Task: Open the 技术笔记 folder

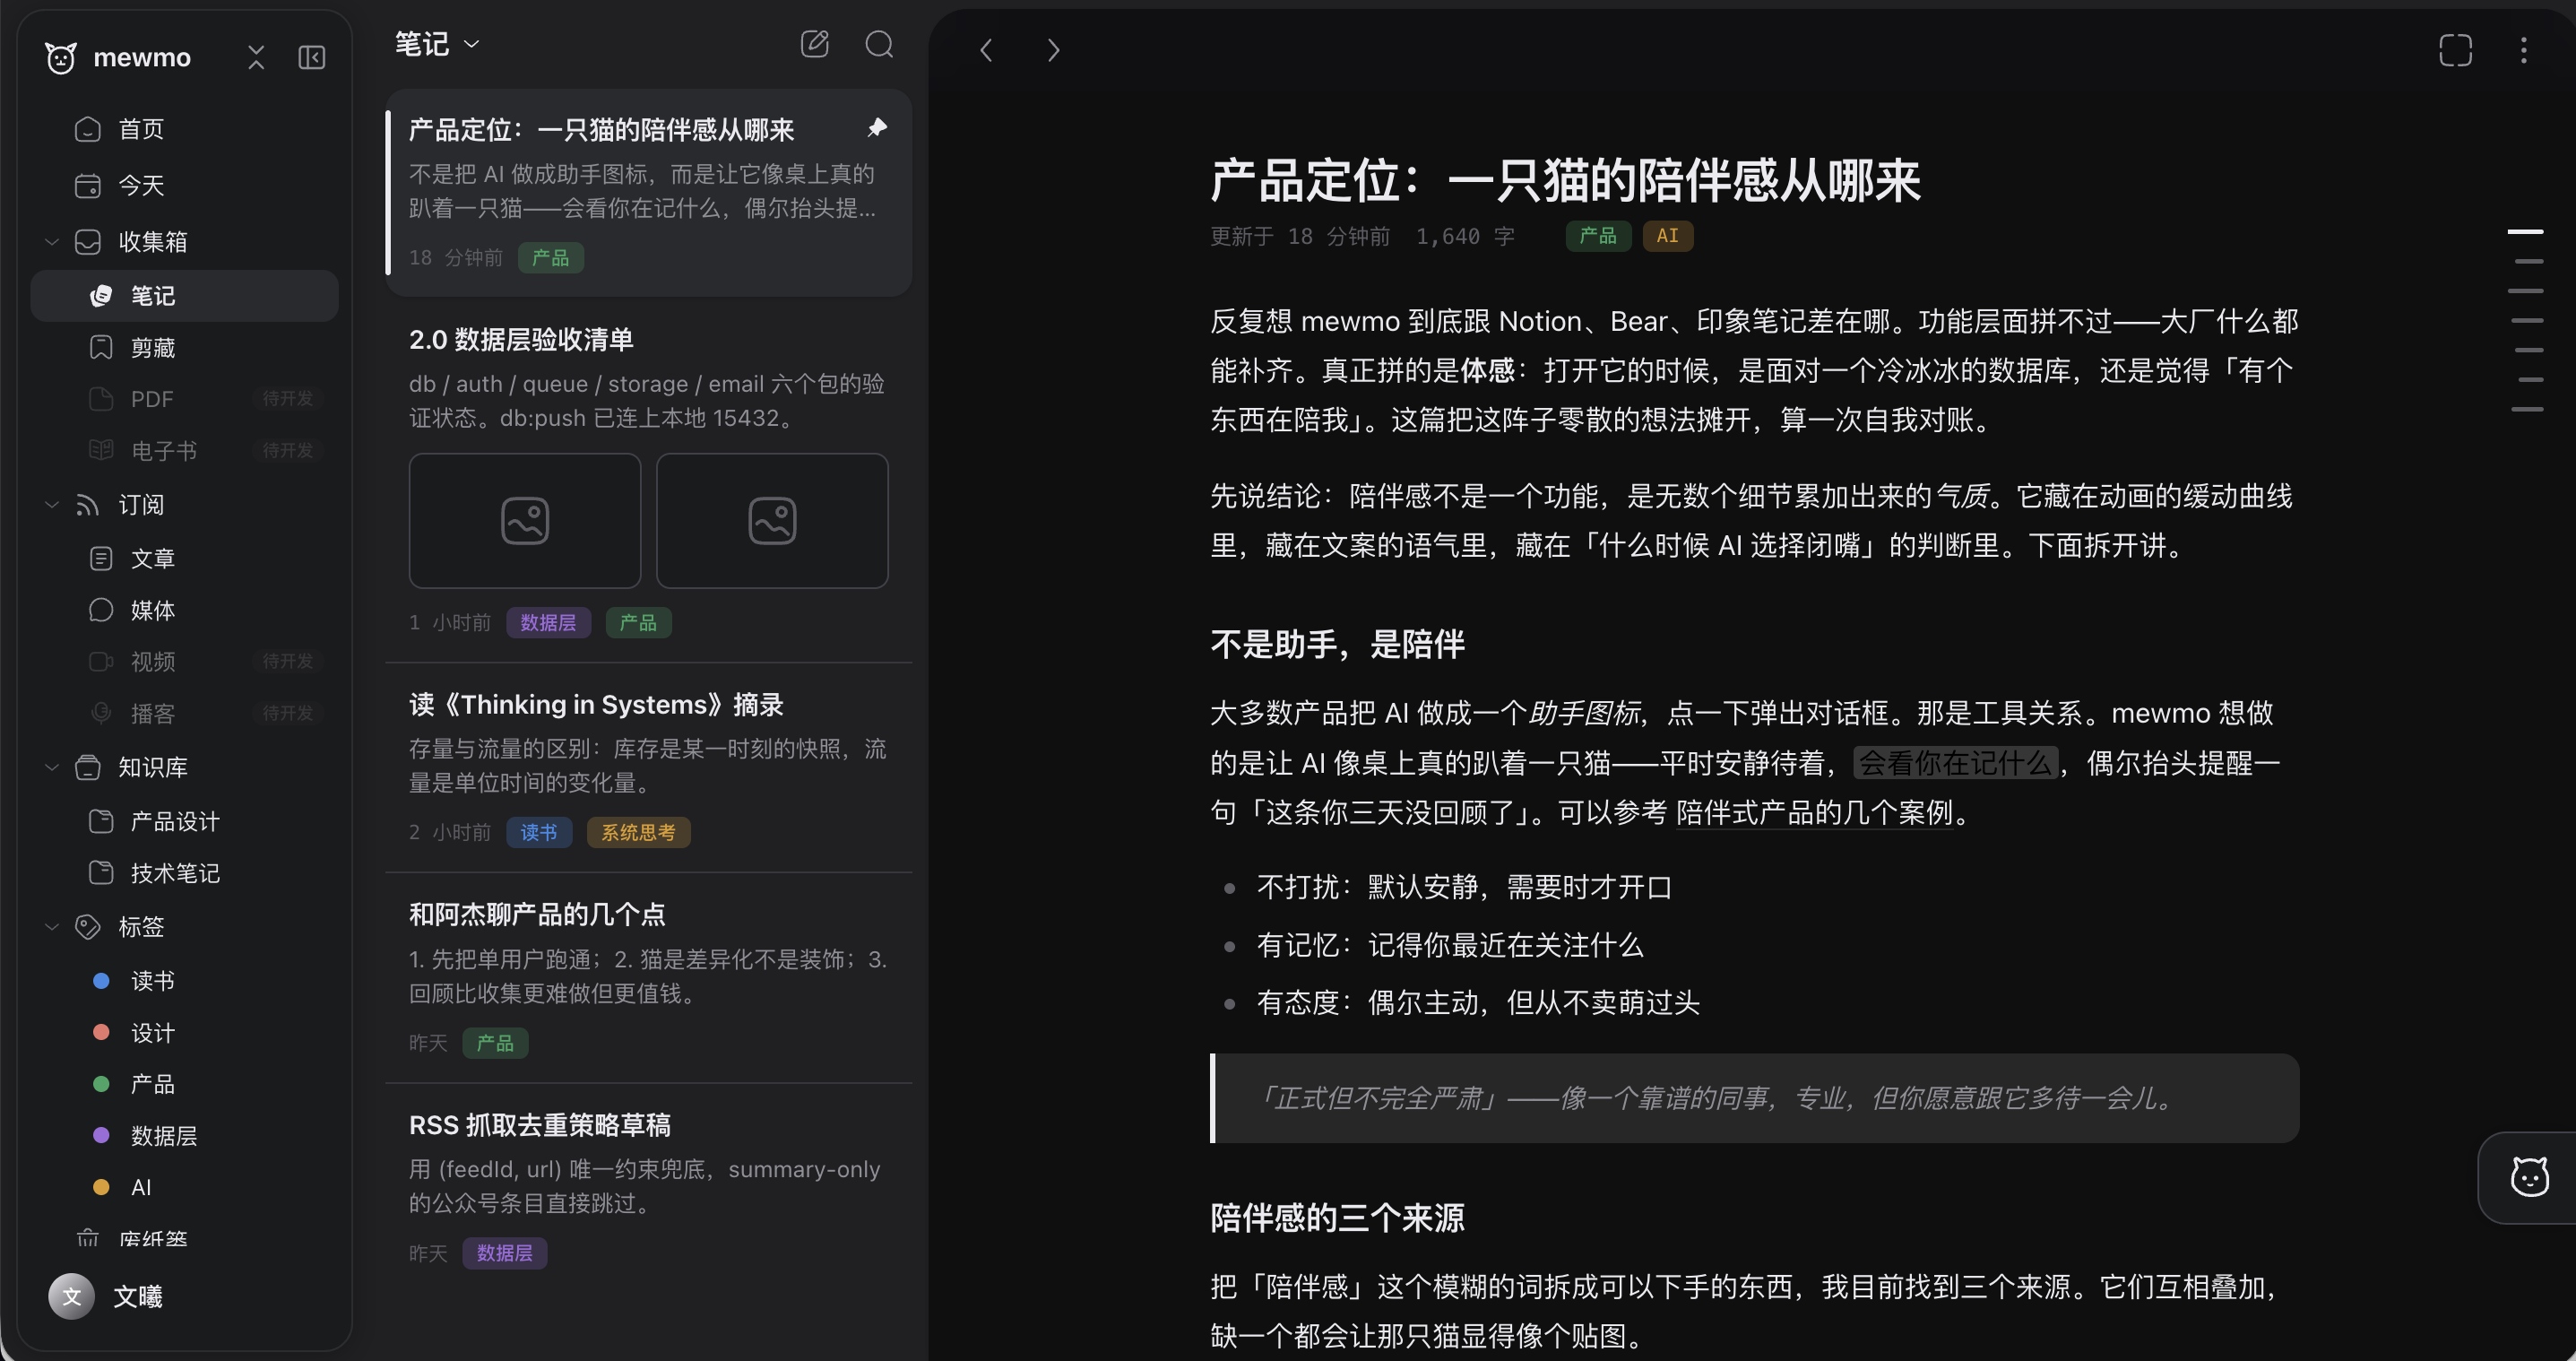Action: [185, 873]
